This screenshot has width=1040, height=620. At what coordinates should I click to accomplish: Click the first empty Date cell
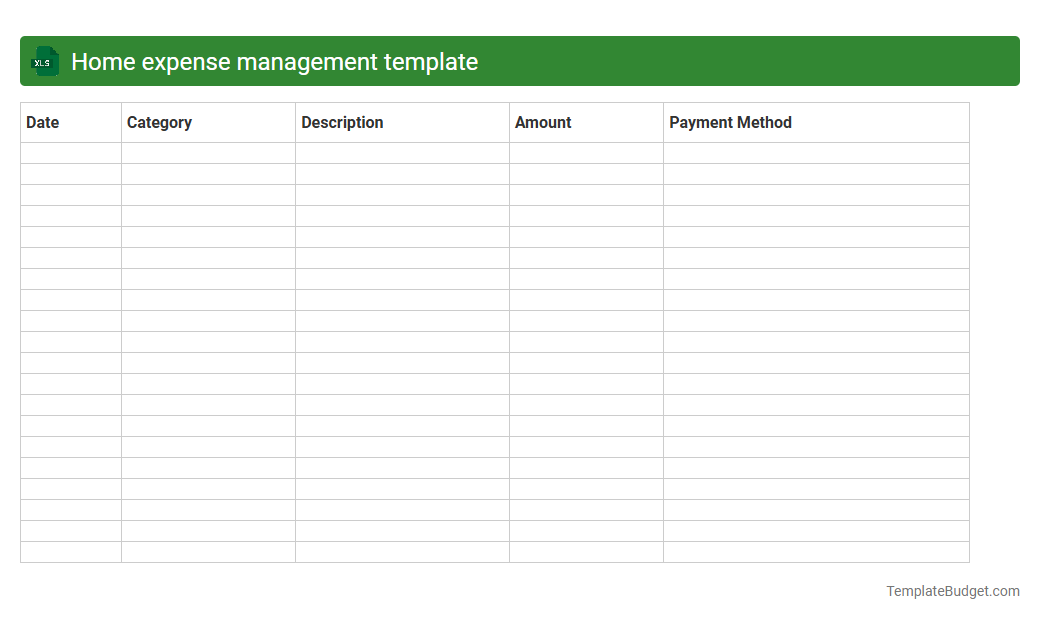70,152
